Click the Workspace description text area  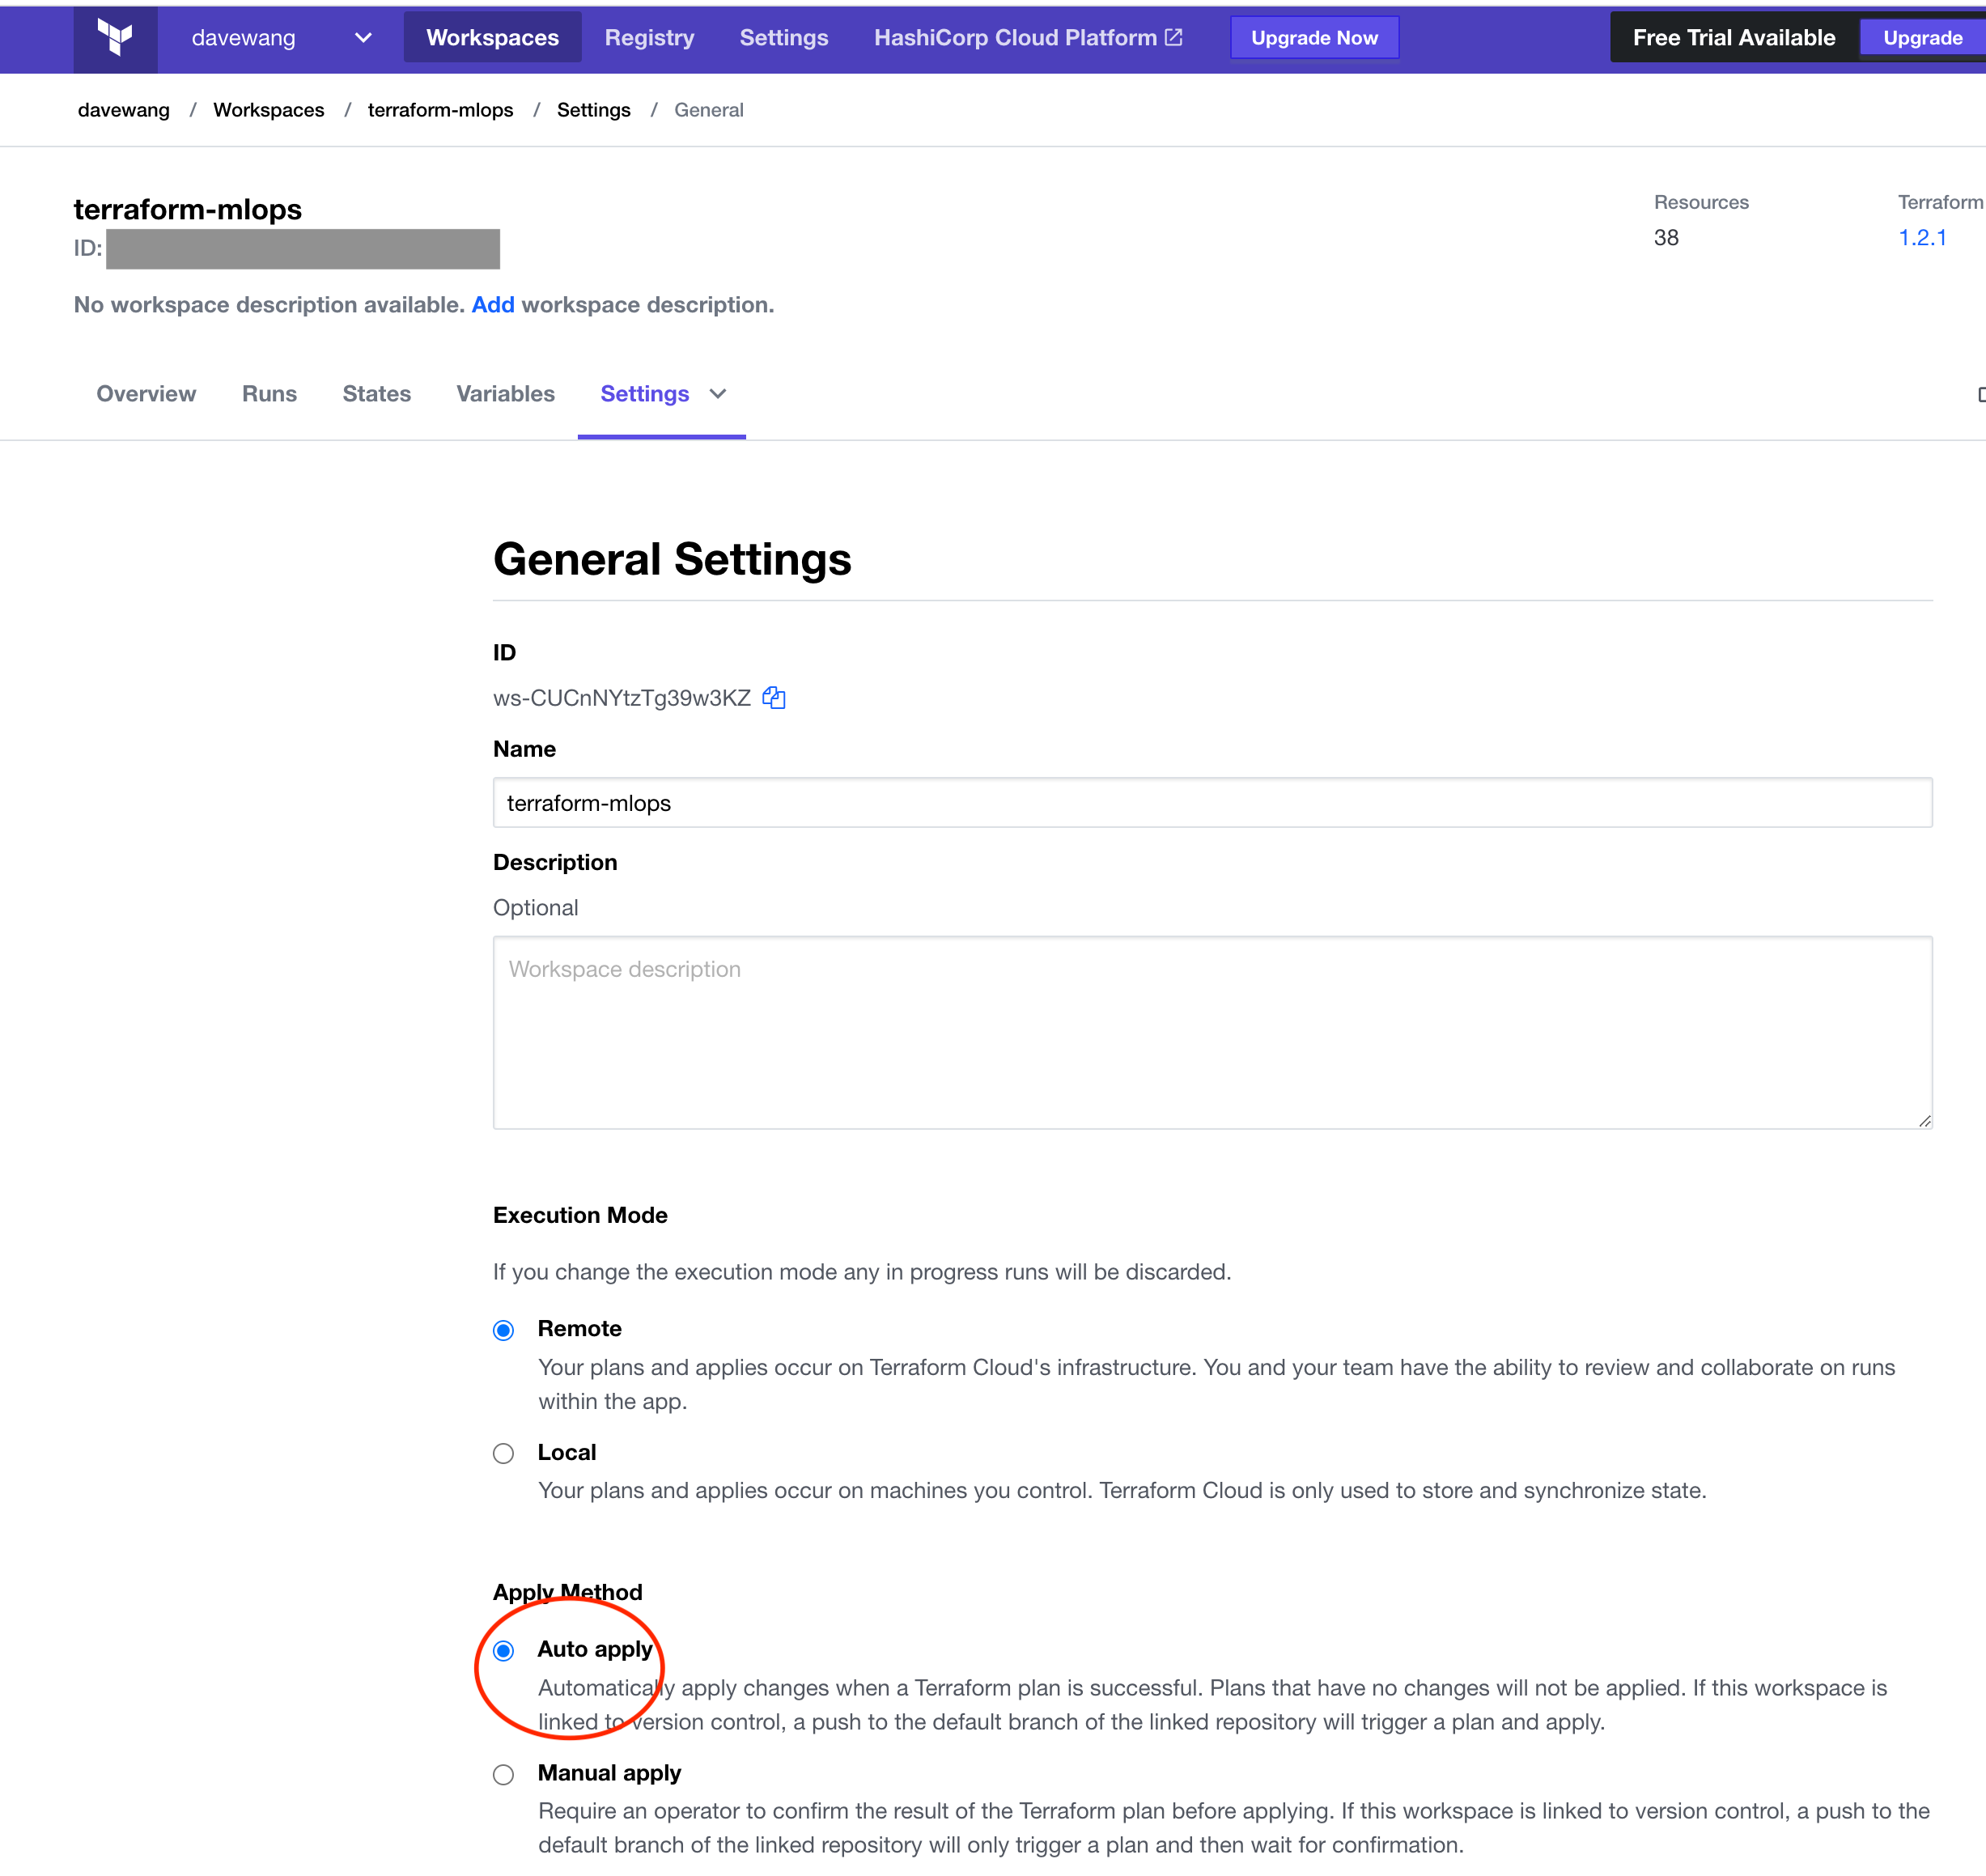coord(1212,1033)
